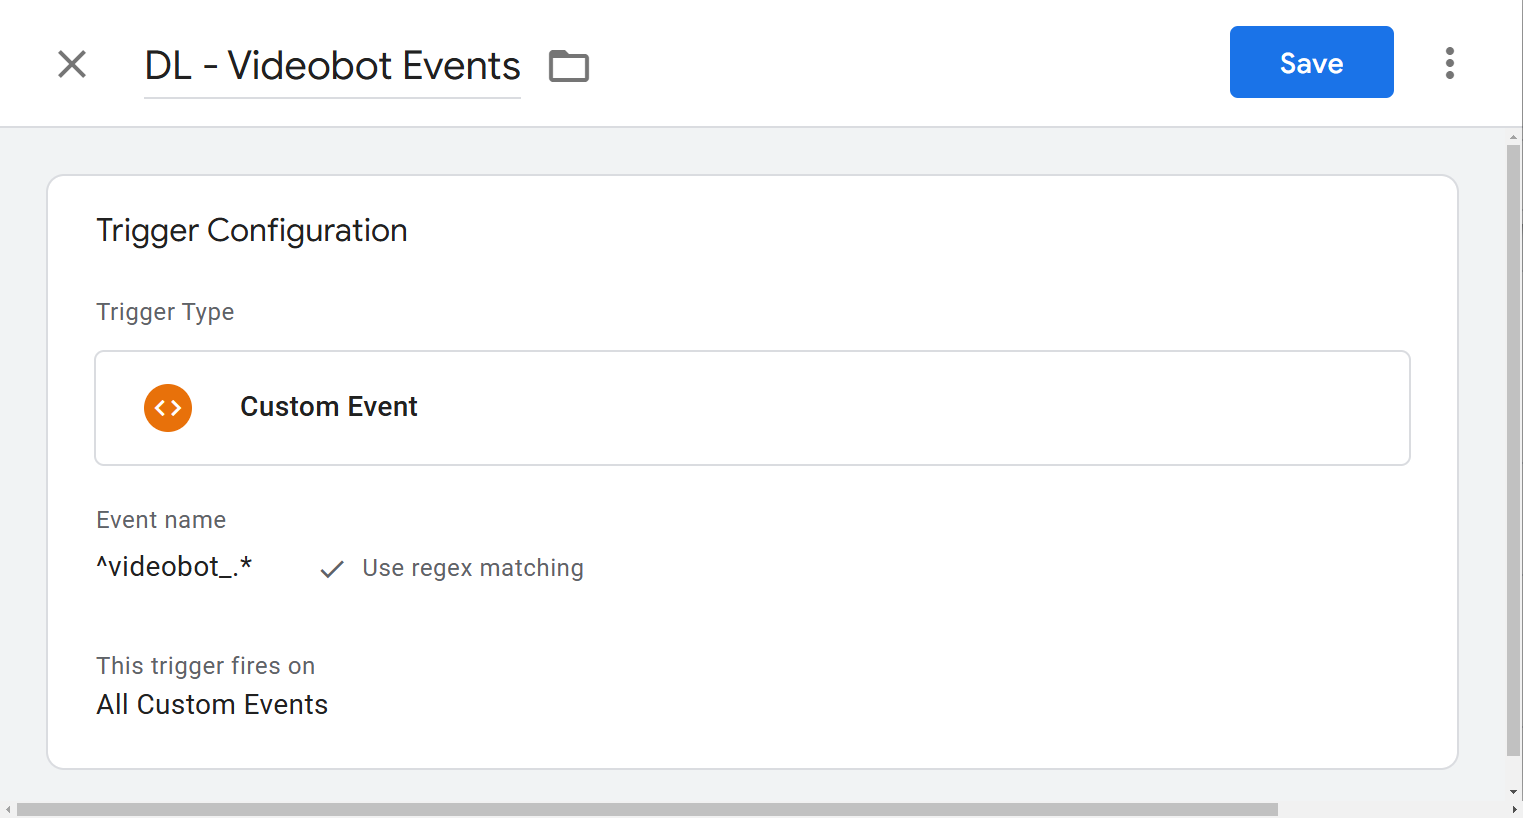1523x818 pixels.
Task: Click the horizontal scrollbar left arrow
Action: point(7,810)
